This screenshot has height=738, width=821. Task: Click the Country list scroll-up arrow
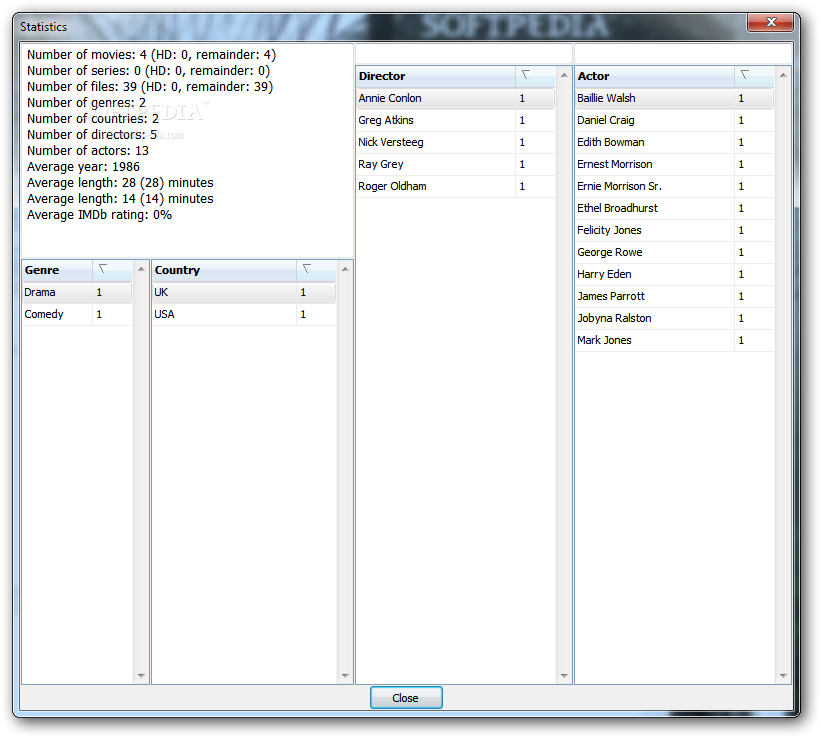(x=345, y=269)
